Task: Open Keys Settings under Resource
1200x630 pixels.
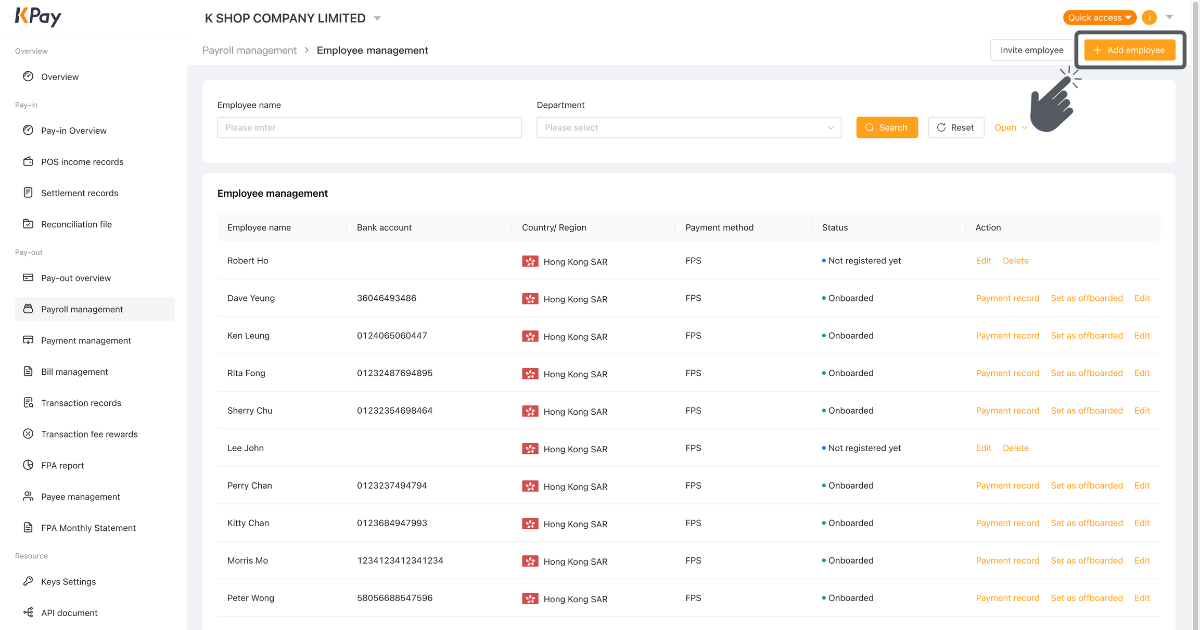Action: tap(68, 581)
